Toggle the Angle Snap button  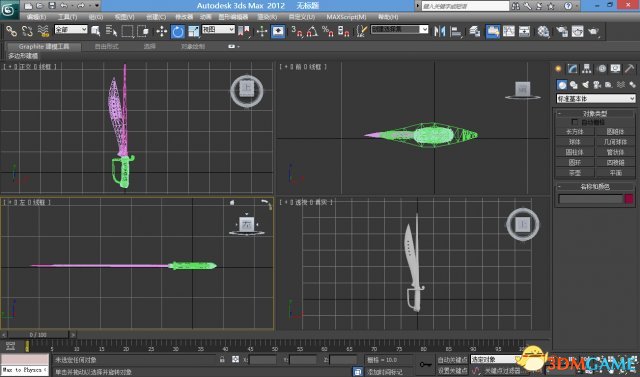pos(312,31)
